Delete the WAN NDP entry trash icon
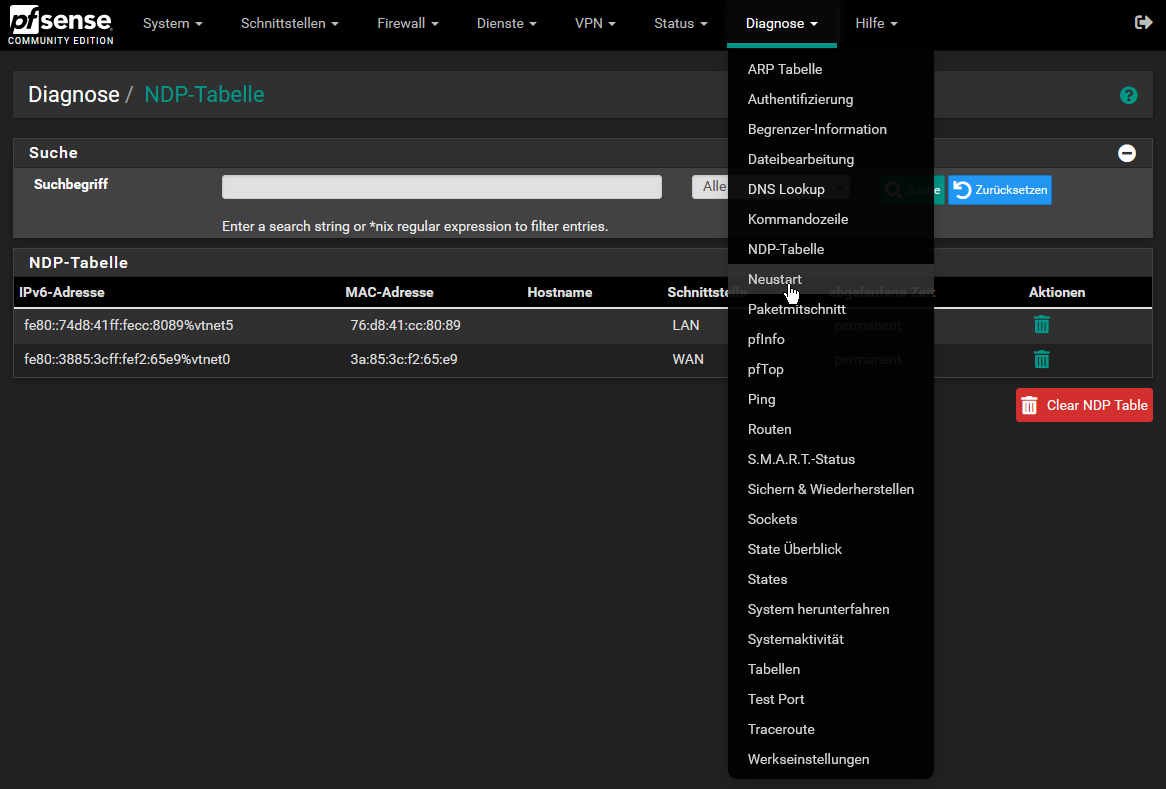The height and width of the screenshot is (789, 1166). pos(1041,359)
